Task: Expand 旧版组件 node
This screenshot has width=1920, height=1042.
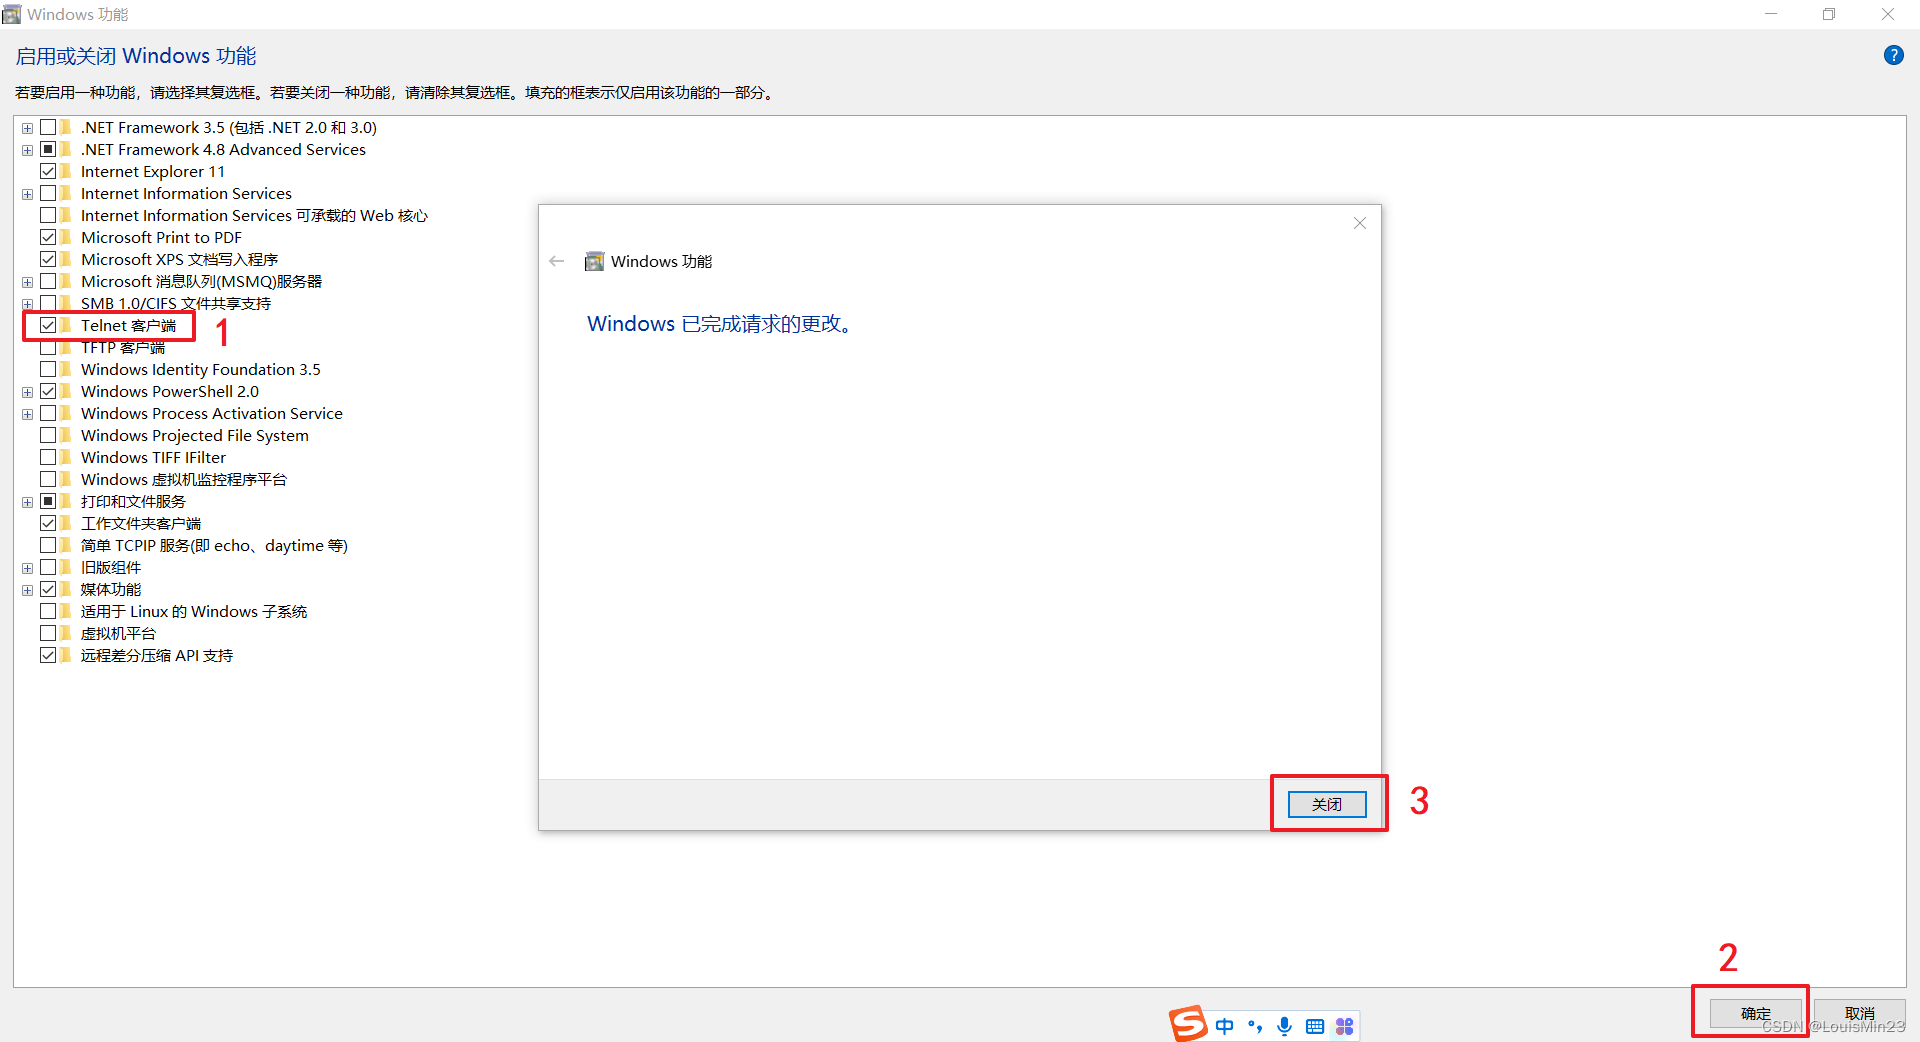Action: pyautogui.click(x=27, y=568)
